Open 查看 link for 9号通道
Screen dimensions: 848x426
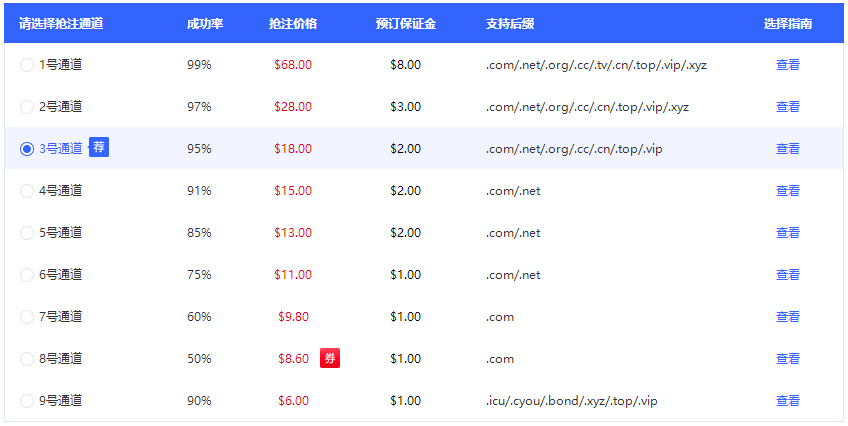tap(788, 401)
